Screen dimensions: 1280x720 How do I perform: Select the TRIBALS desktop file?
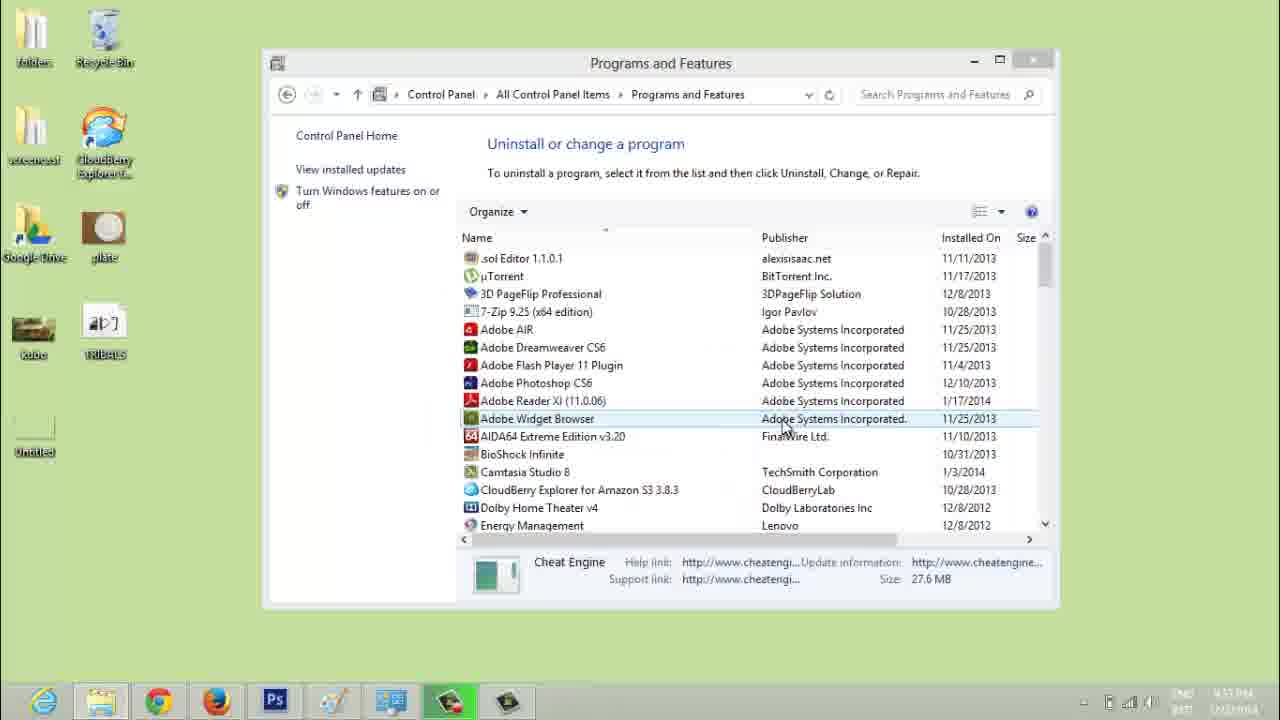tap(105, 332)
